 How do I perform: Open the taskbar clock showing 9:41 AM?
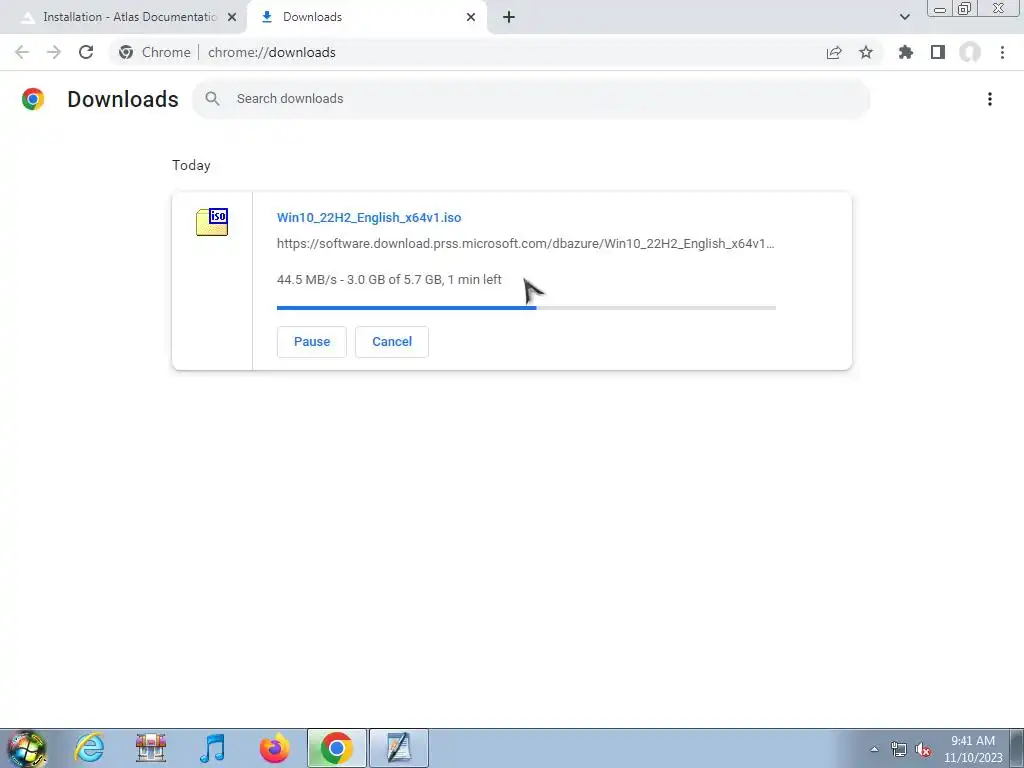coord(973,749)
